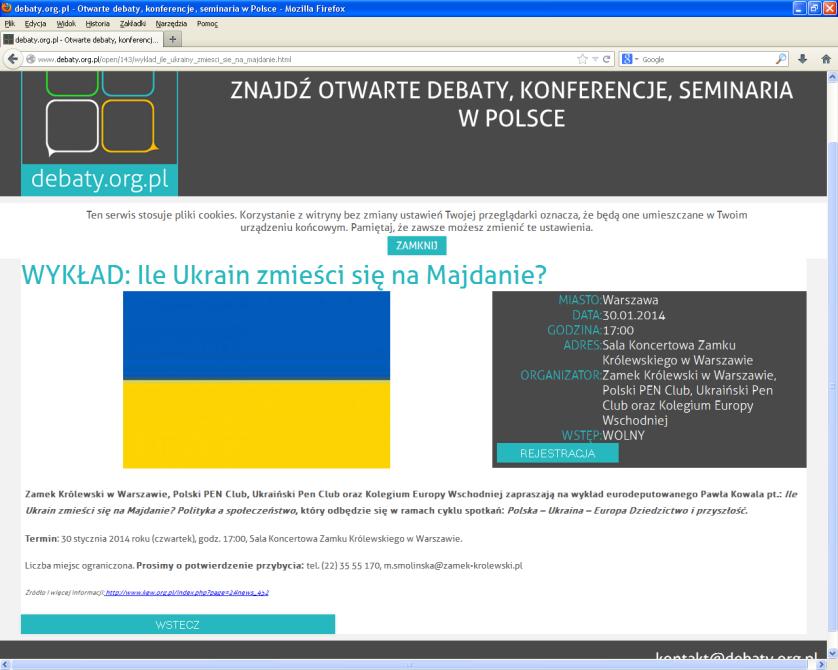Click the m.smolinska@zamek-krolewski.pl email text
The image size is (838, 670).
(453, 565)
